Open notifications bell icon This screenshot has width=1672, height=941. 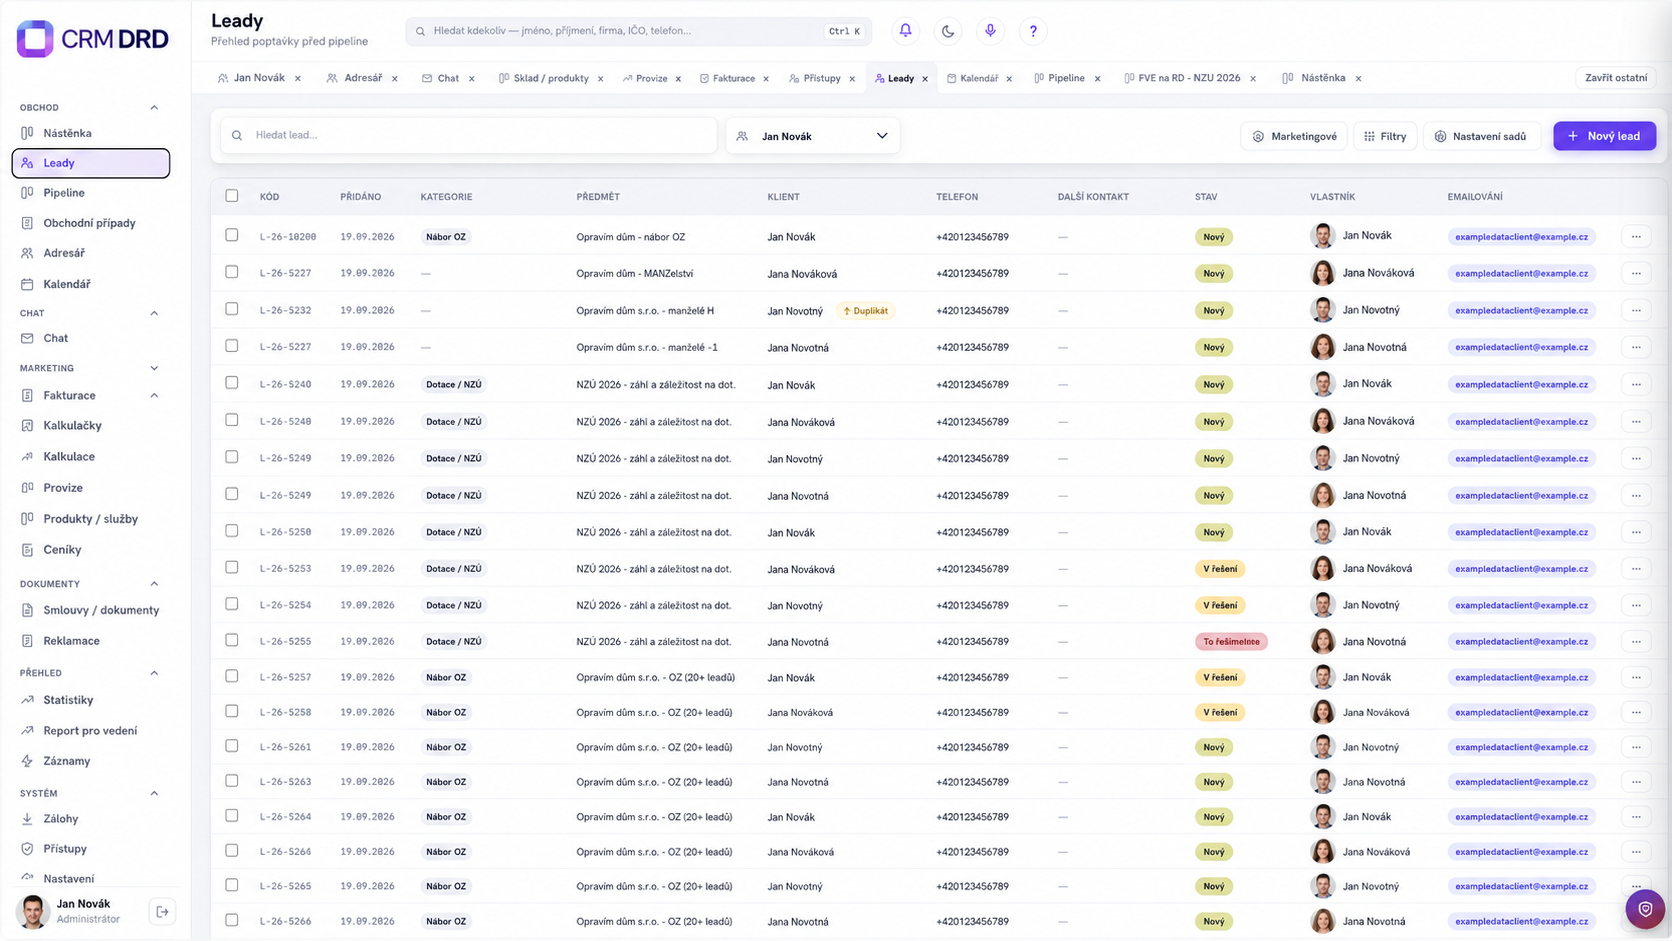[905, 31]
